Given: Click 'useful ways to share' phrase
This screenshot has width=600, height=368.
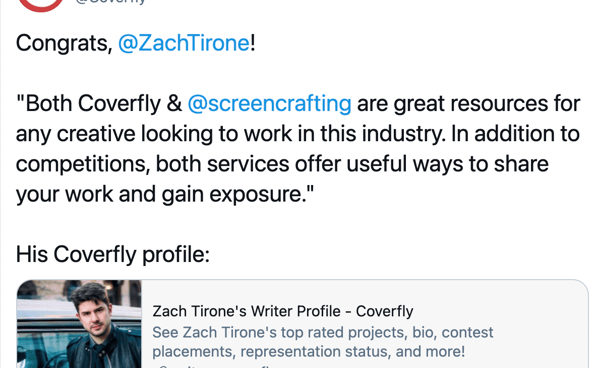Looking at the screenshot, I should 447,164.
